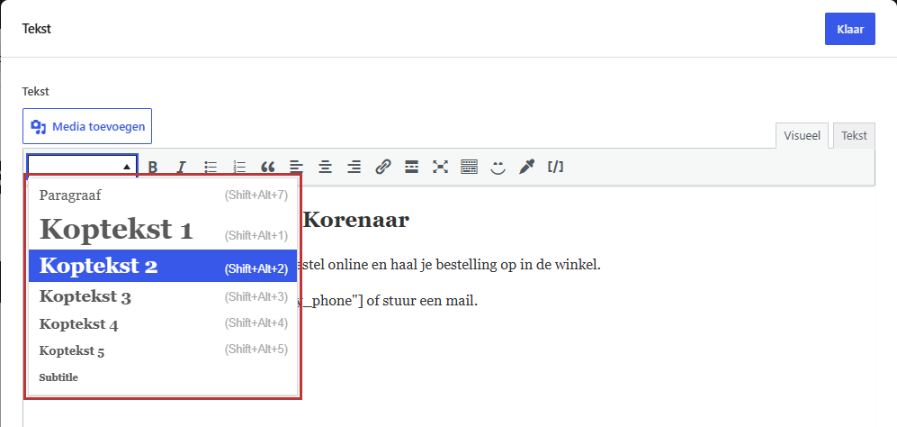Image resolution: width=897 pixels, height=427 pixels.
Task: Switch to the Visueel editor tab
Action: point(802,136)
